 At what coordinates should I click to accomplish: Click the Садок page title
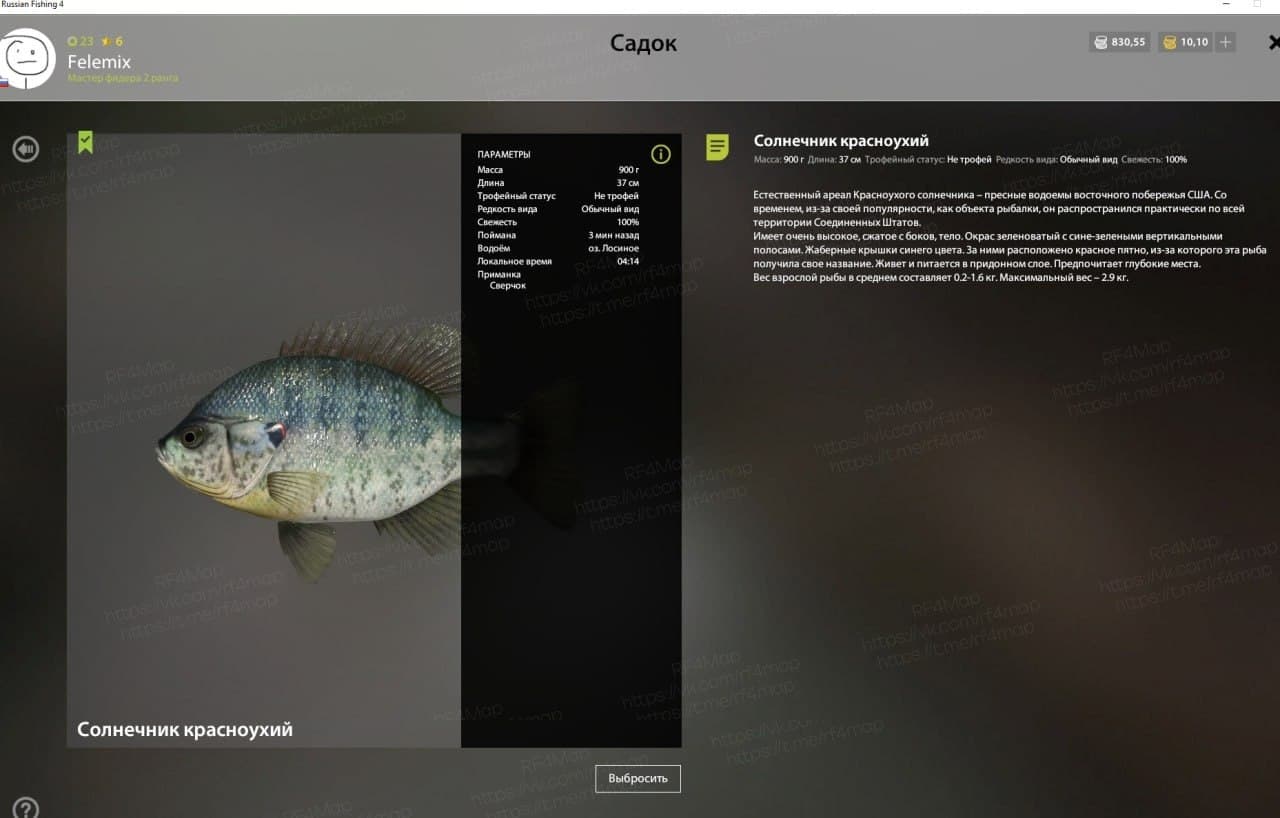[643, 43]
